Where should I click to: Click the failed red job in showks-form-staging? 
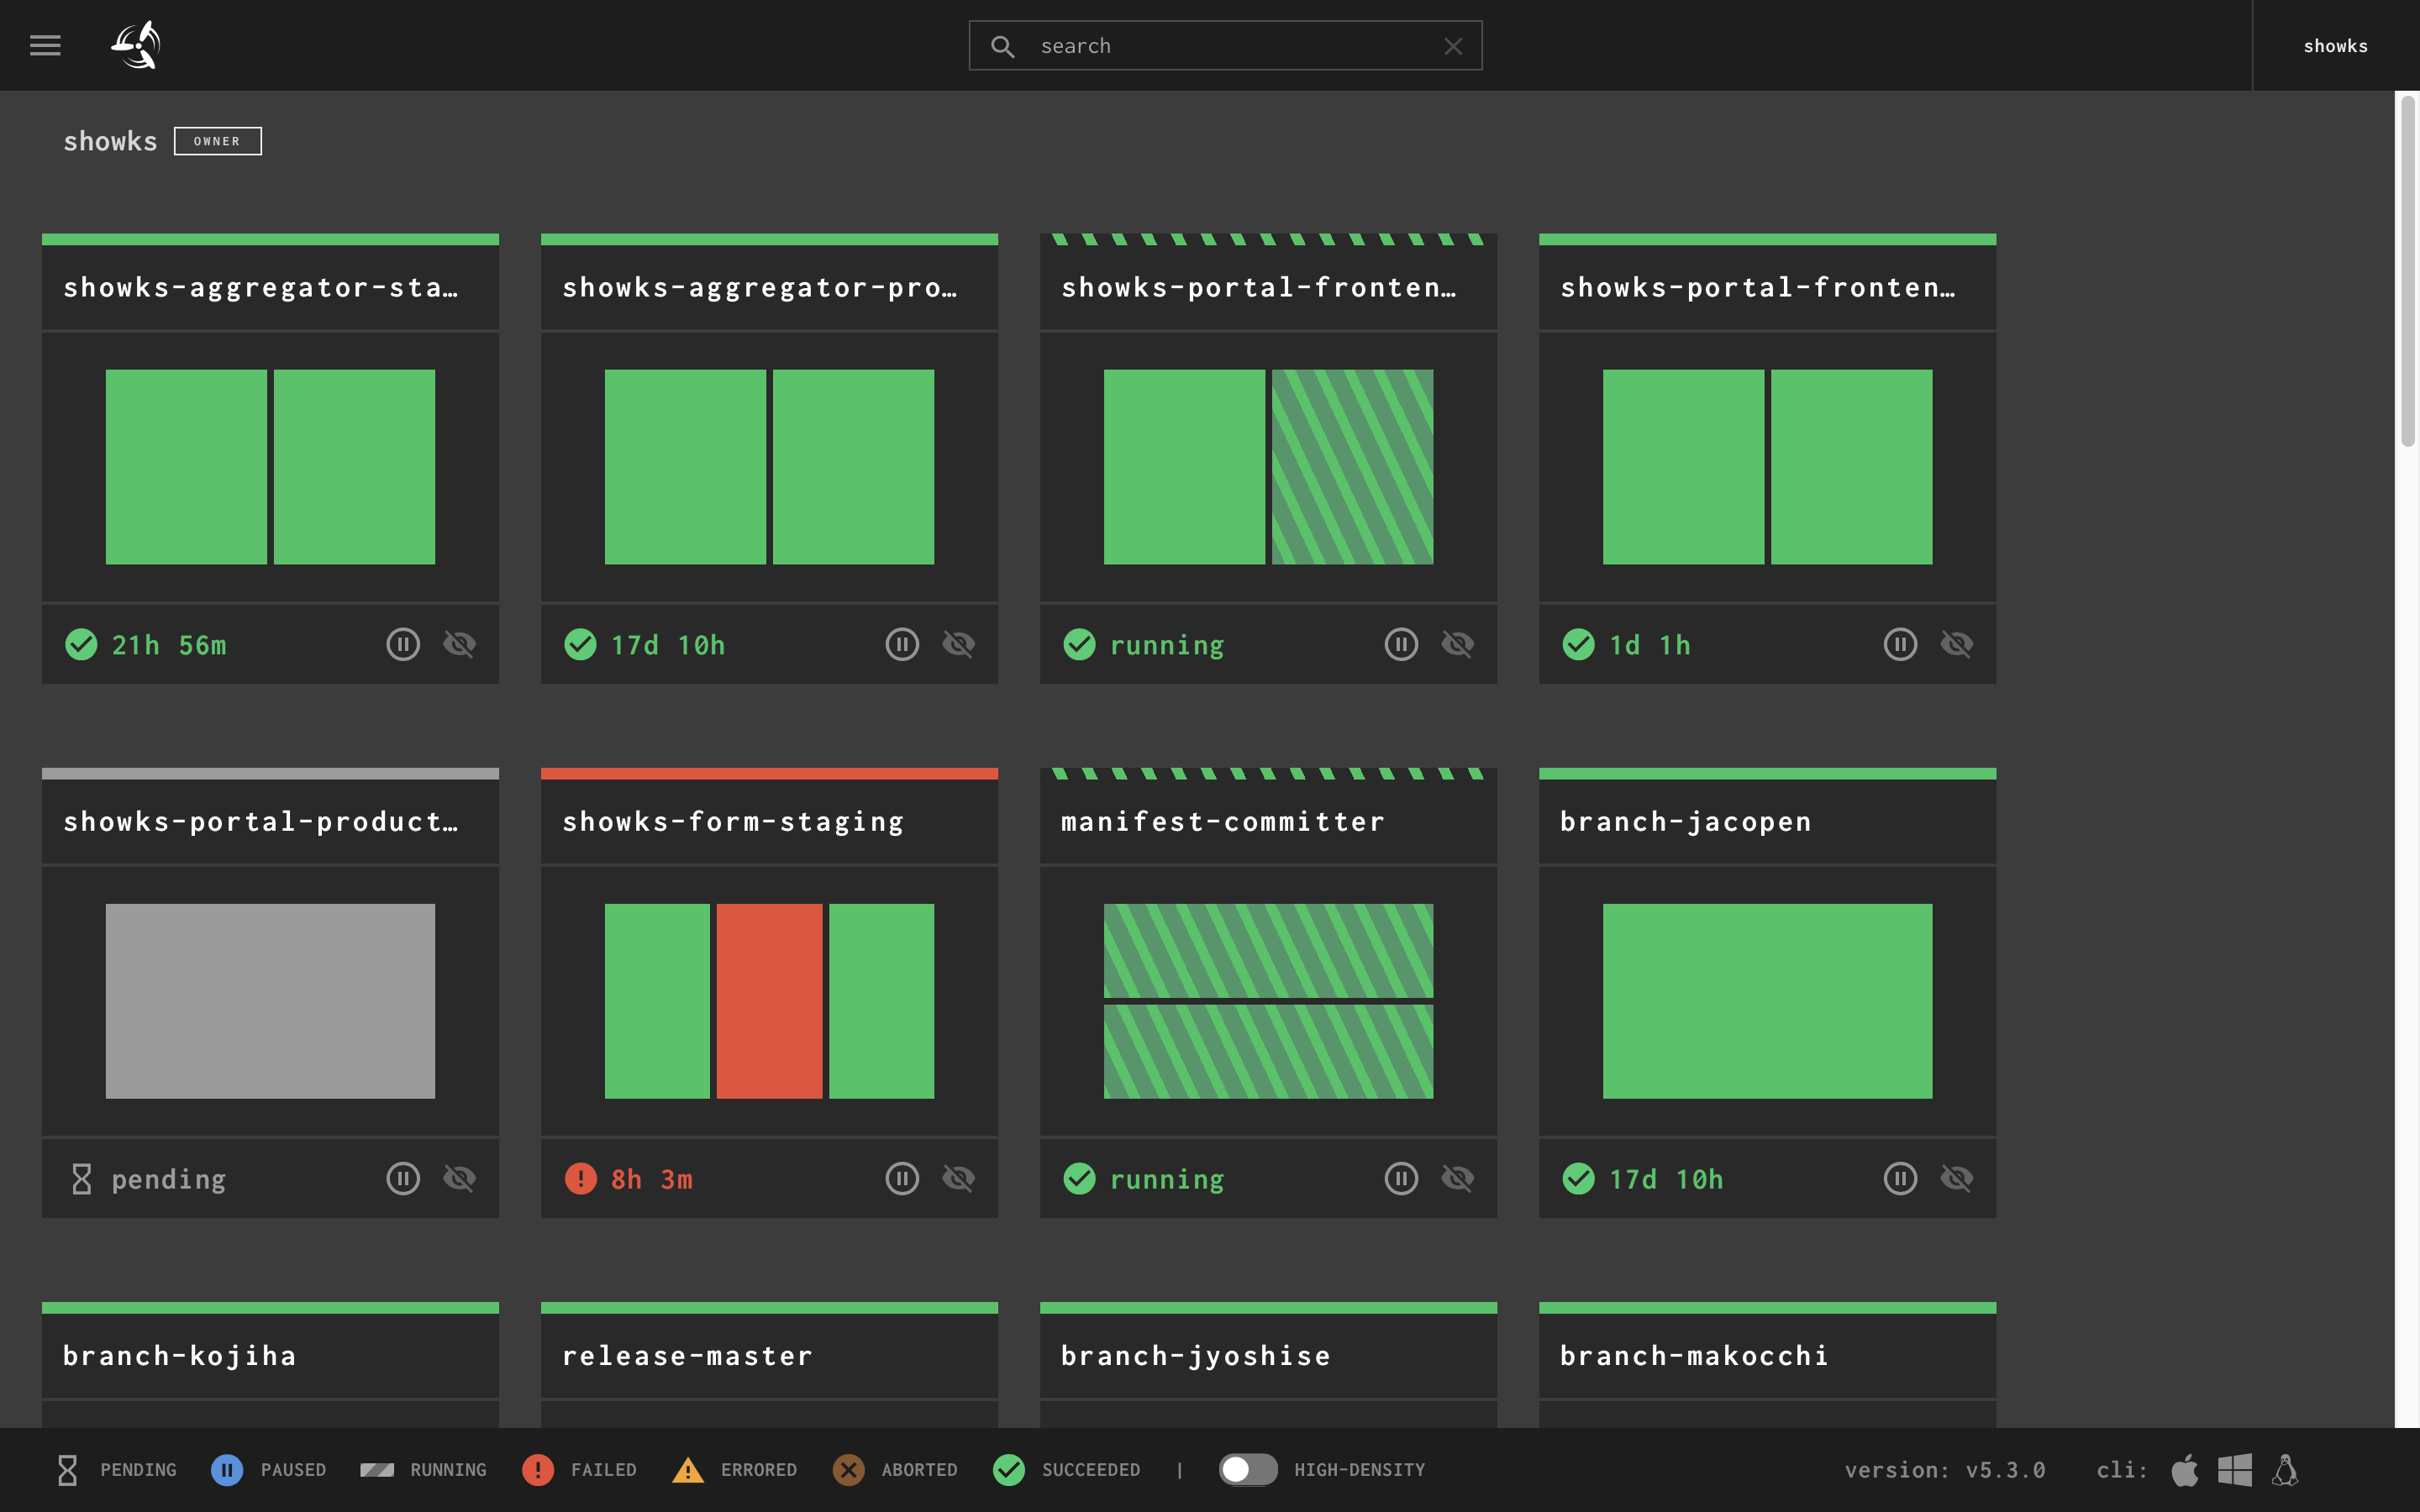click(x=769, y=1001)
